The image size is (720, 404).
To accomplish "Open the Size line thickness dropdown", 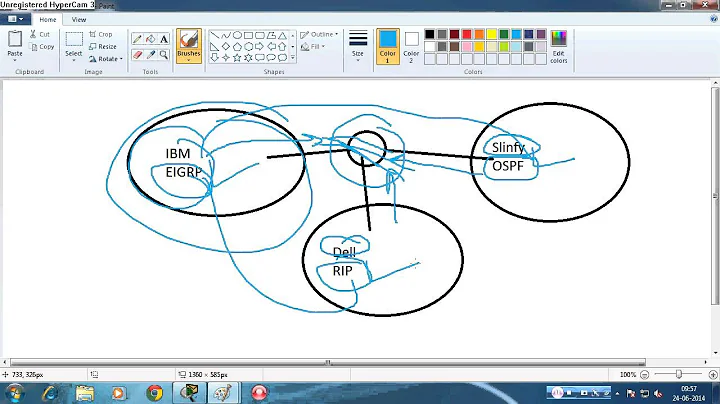I will pyautogui.click(x=358, y=46).
